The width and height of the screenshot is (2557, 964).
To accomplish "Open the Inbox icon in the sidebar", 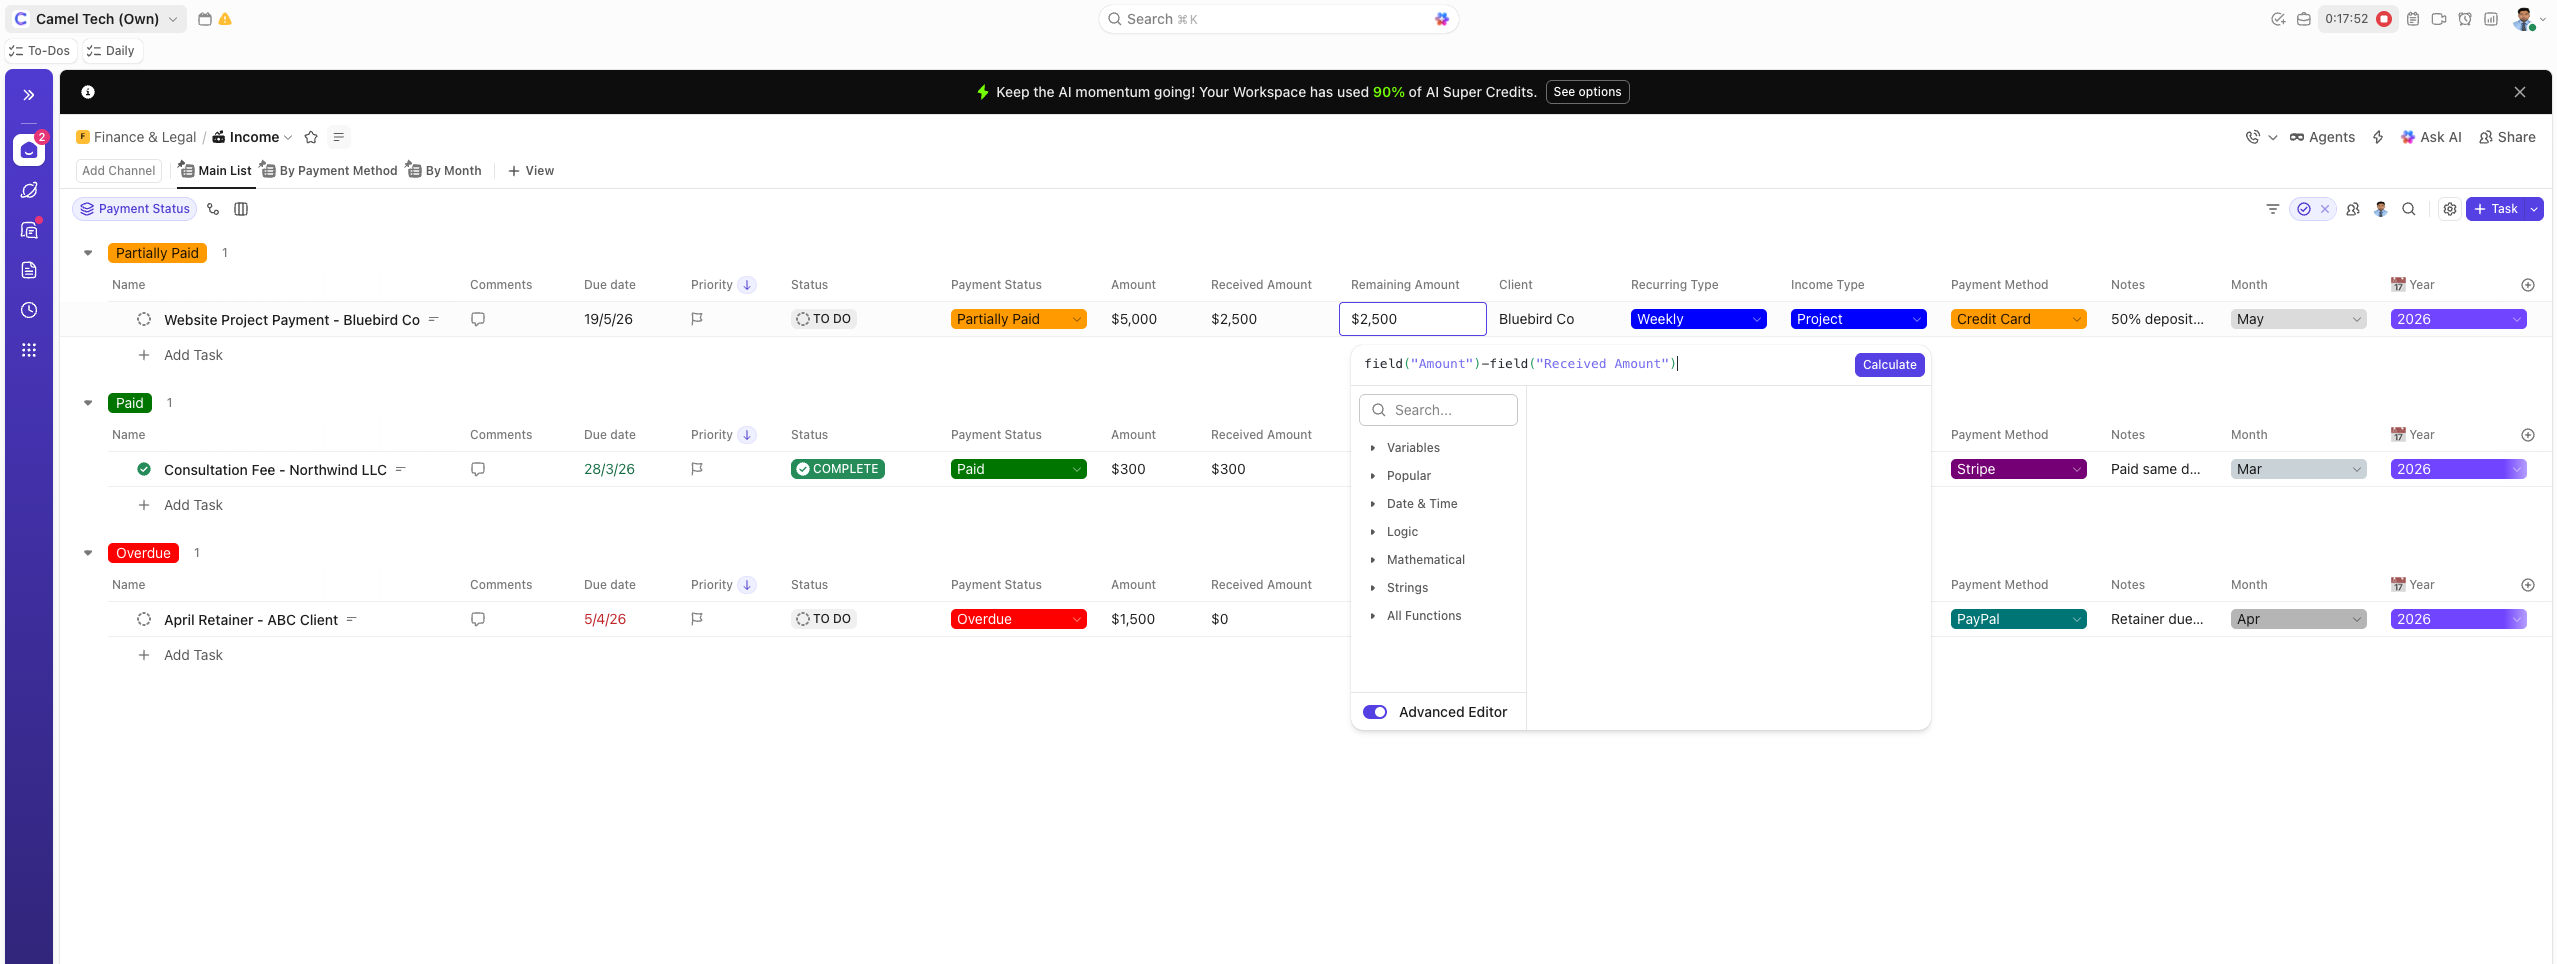I will coord(29,150).
